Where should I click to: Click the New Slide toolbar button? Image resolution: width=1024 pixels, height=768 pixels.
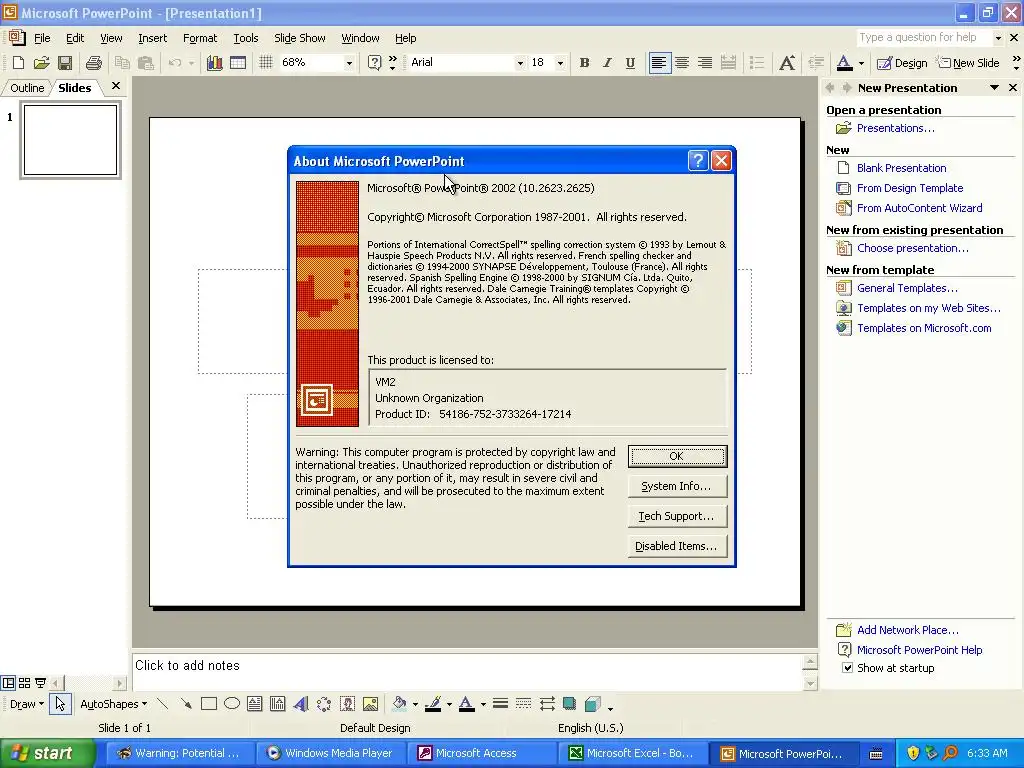tap(968, 63)
